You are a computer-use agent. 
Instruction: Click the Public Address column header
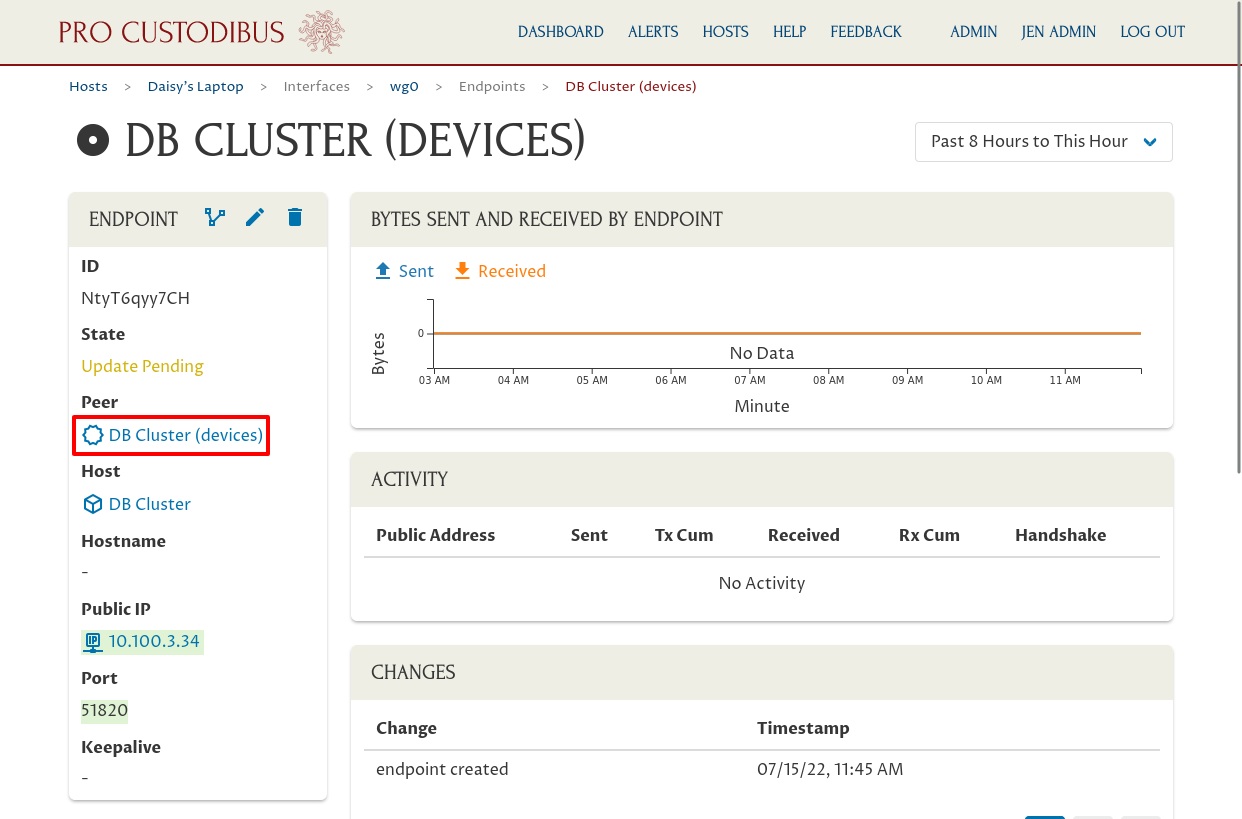[x=436, y=535]
